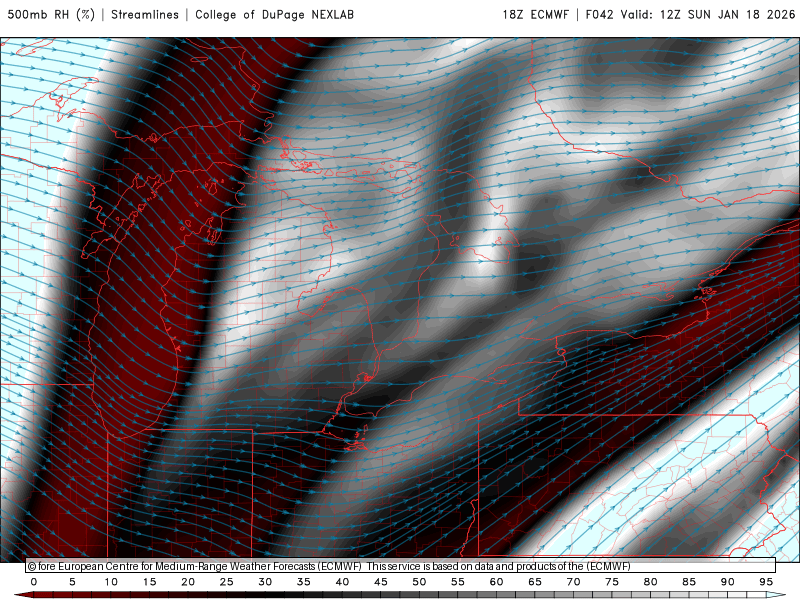Select the "Streamlines" label in header
800x600 pixels.
(145, 14)
